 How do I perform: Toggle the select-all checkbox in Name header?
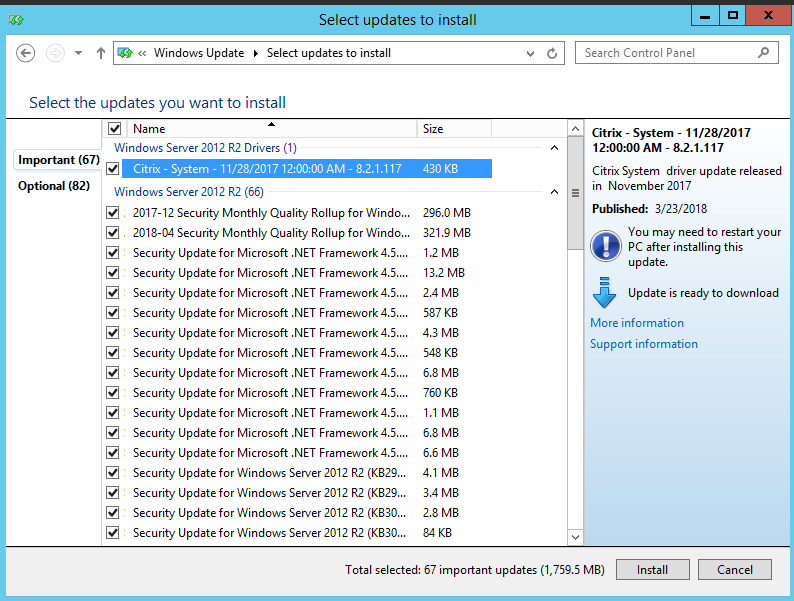click(114, 129)
